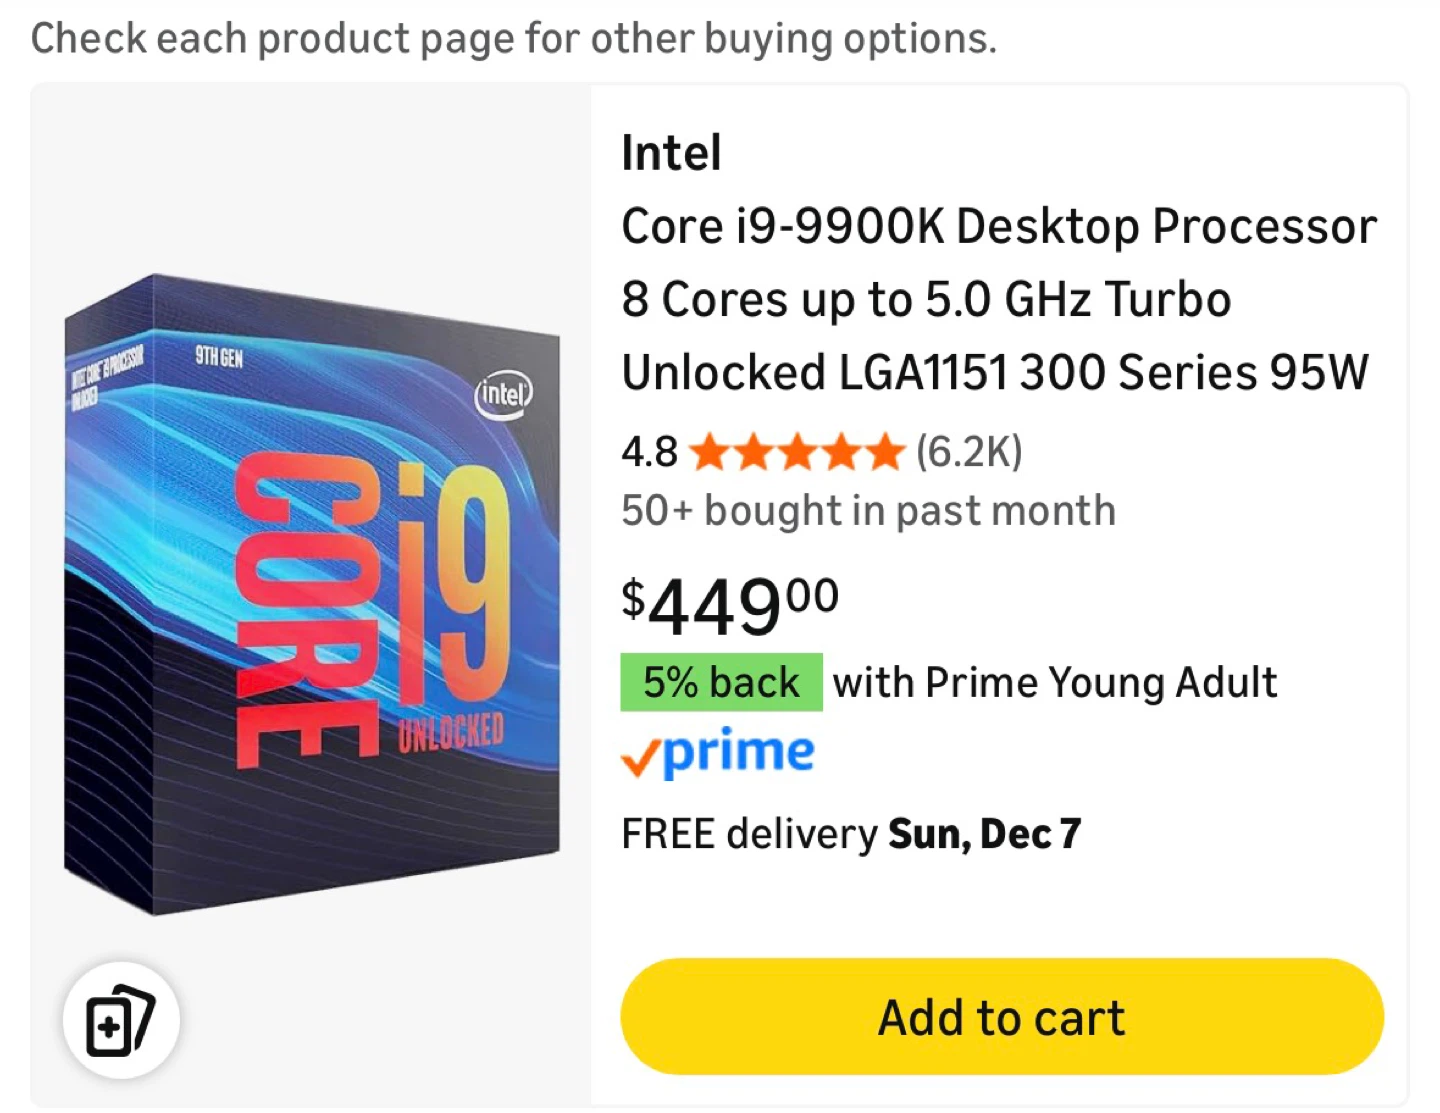View the 6.2K customer reviews
The height and width of the screenshot is (1113, 1440).
coord(969,452)
